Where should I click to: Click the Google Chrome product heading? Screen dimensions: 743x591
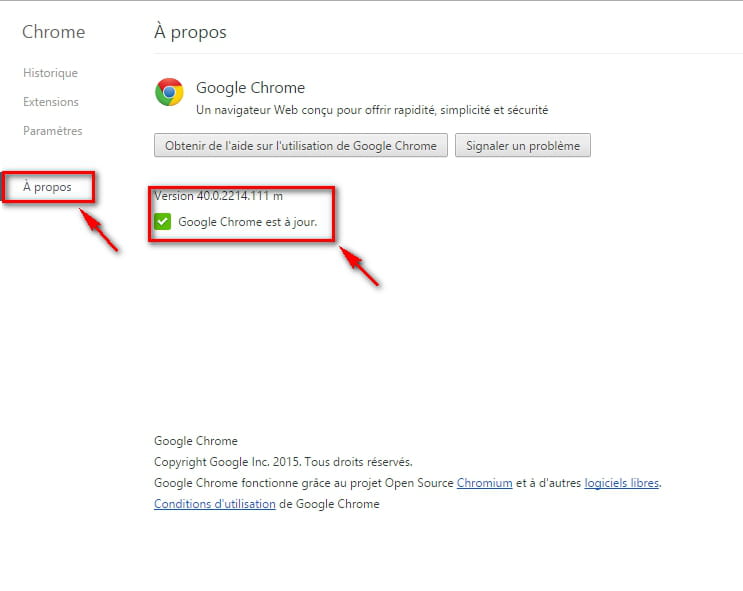point(250,88)
